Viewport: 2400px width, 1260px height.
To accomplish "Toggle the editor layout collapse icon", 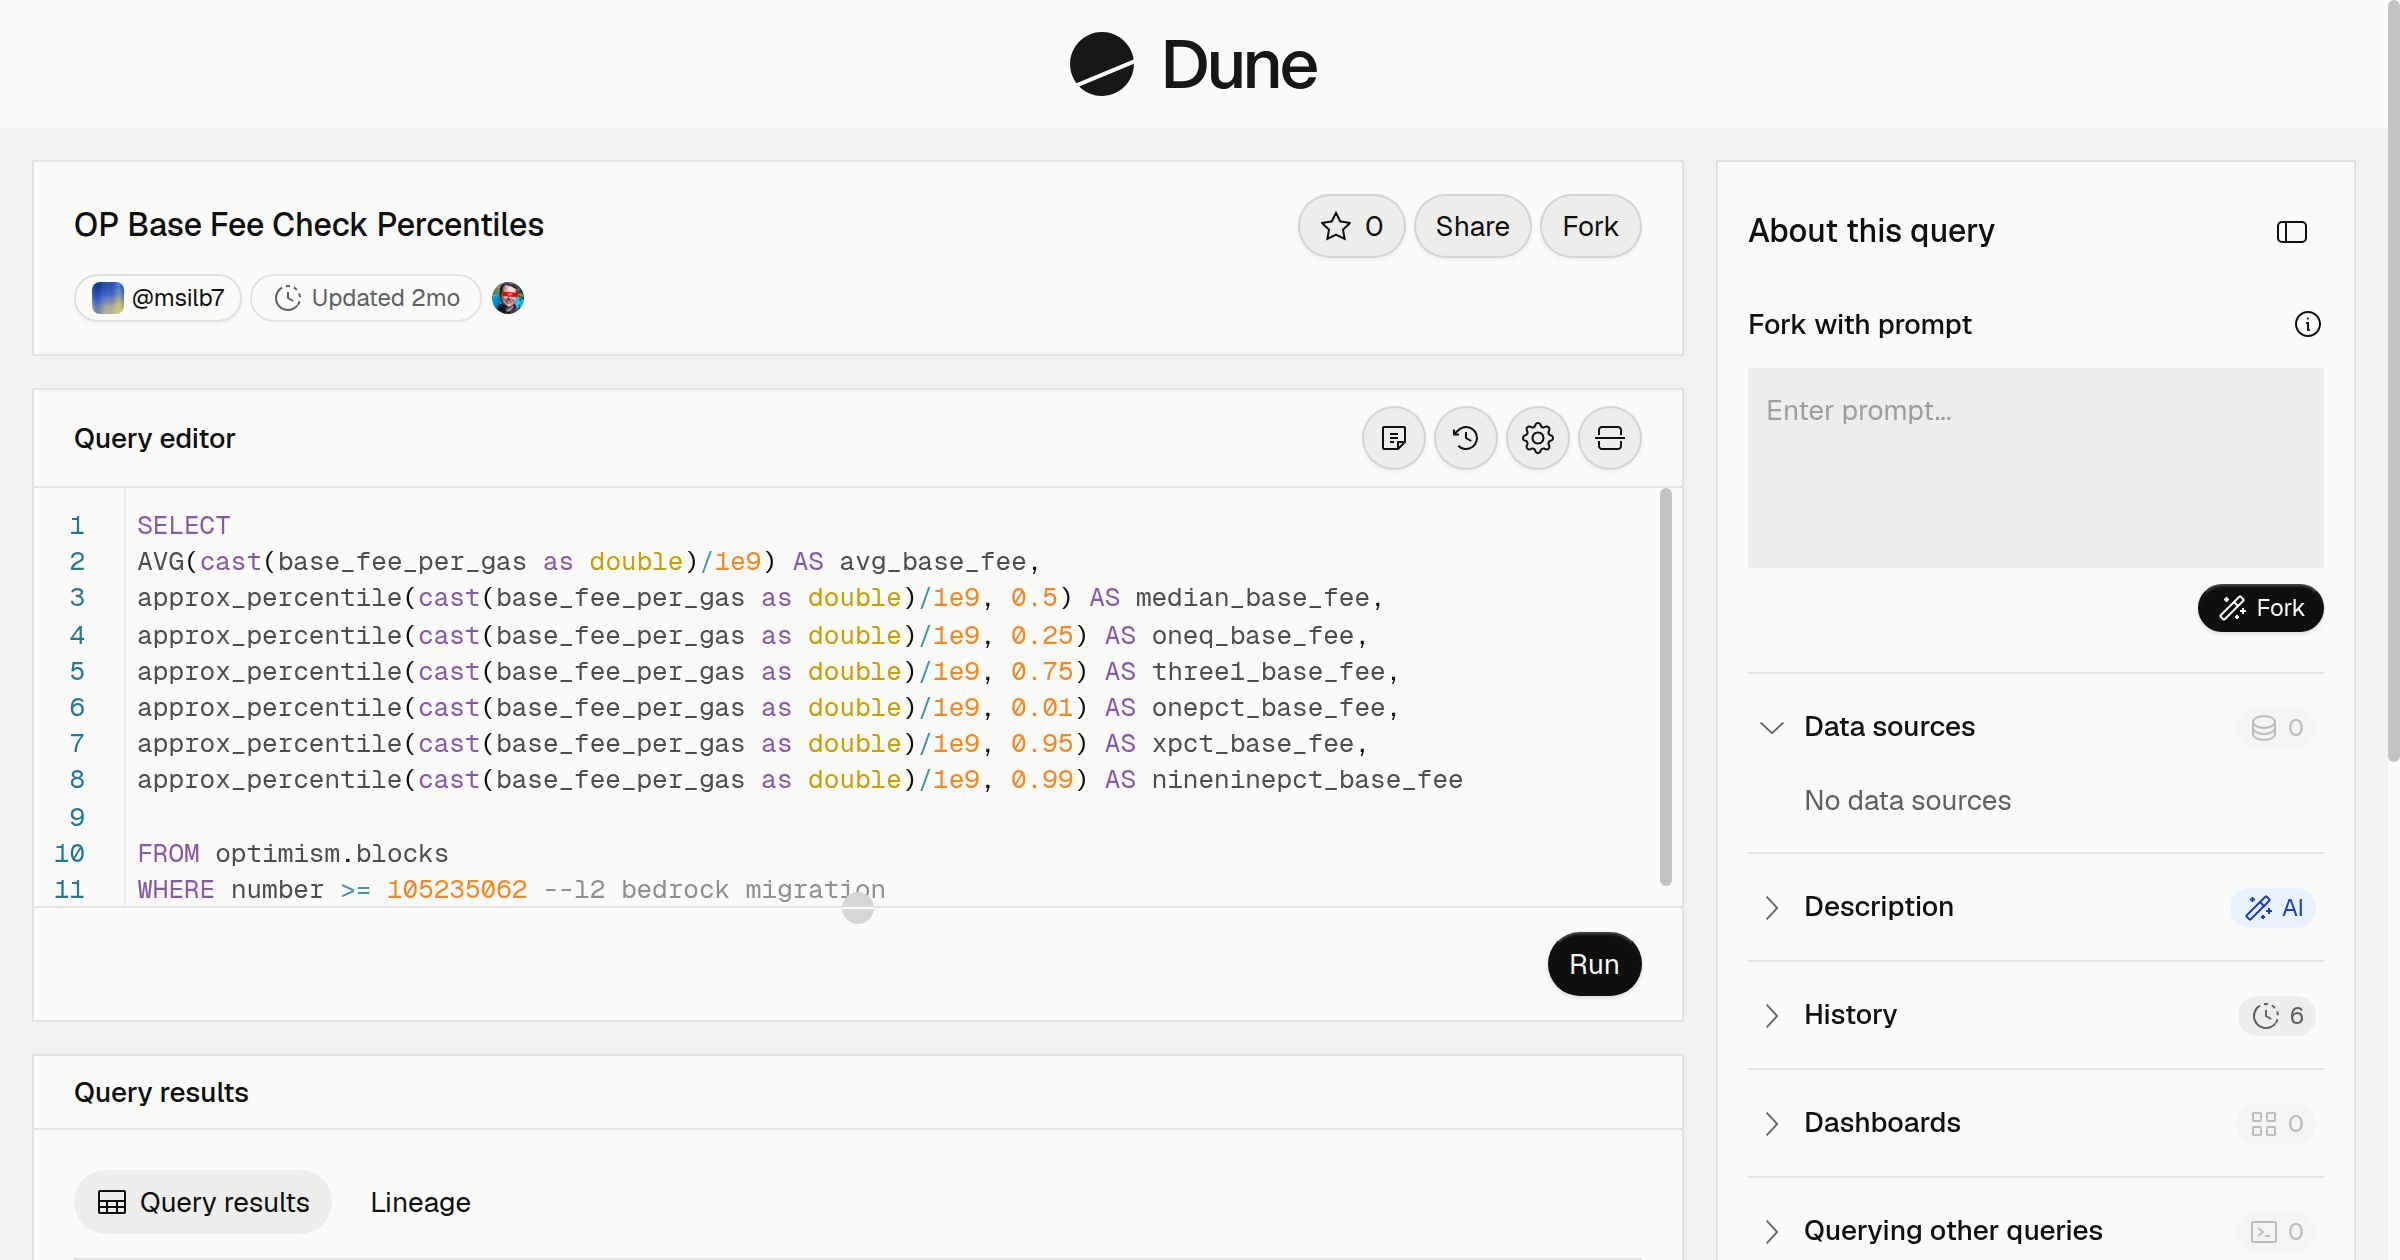I will point(1610,438).
